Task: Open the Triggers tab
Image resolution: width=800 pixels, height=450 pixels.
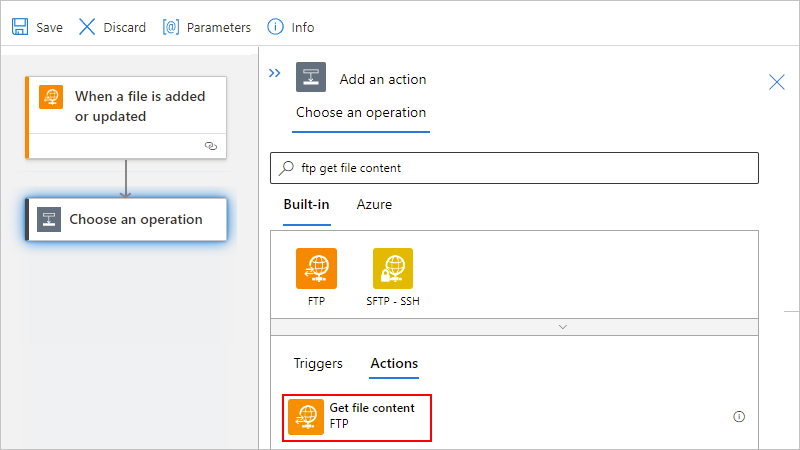Action: point(318,364)
